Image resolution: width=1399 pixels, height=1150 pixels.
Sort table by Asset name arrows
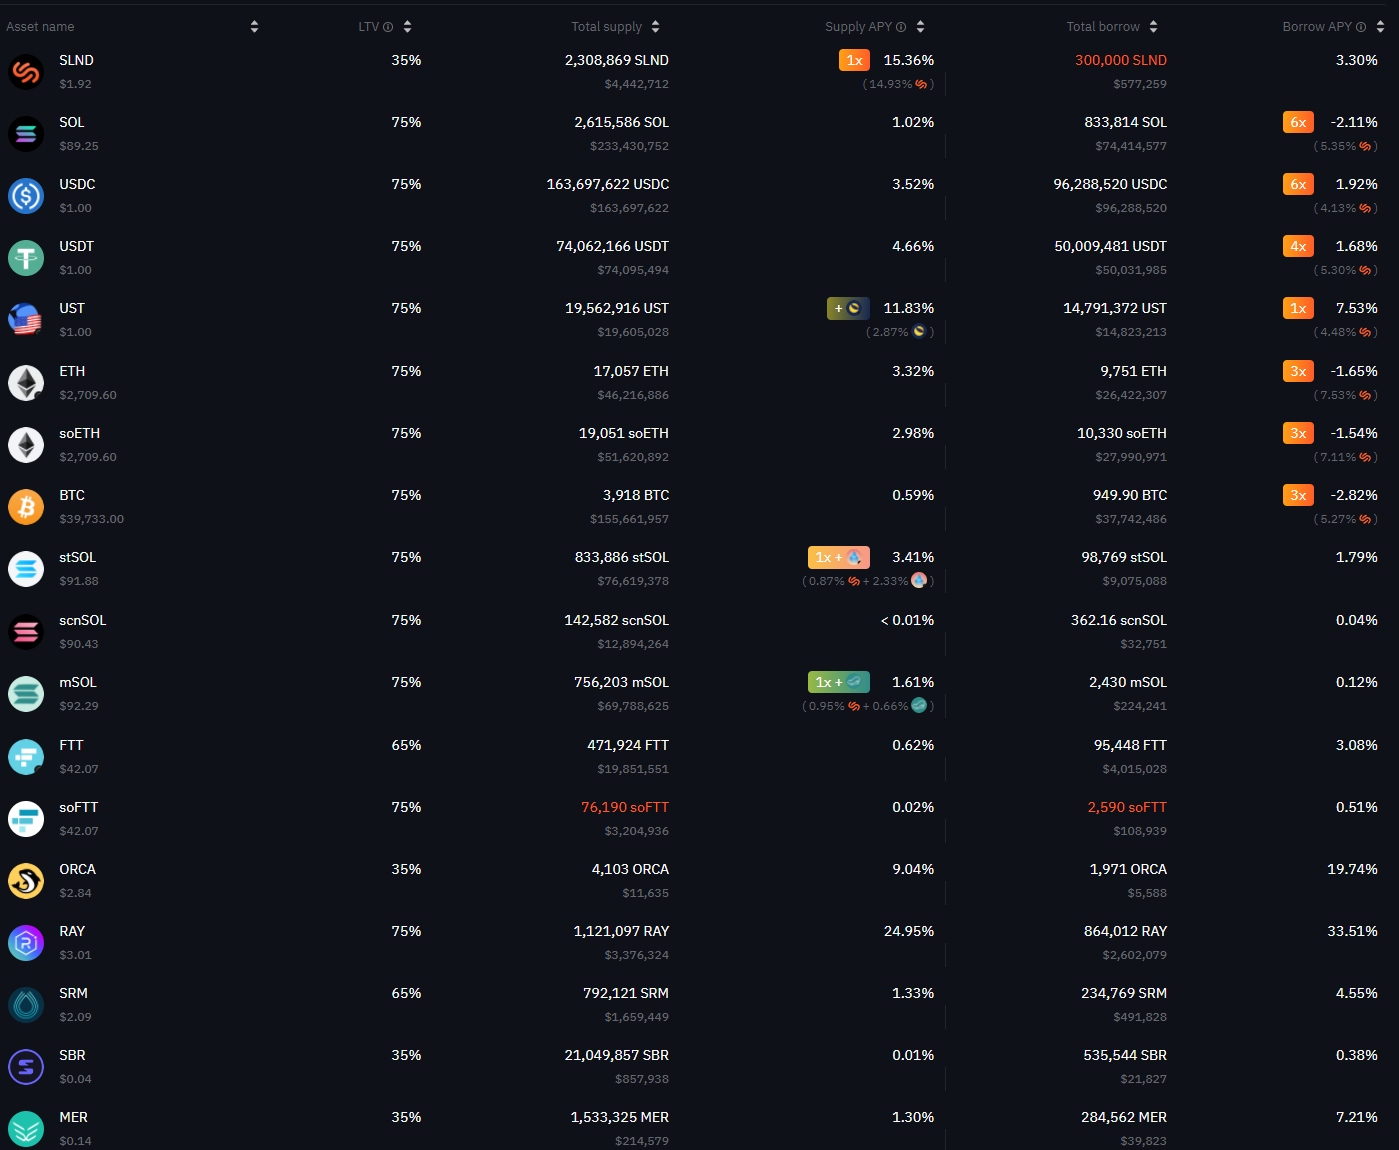click(x=254, y=27)
